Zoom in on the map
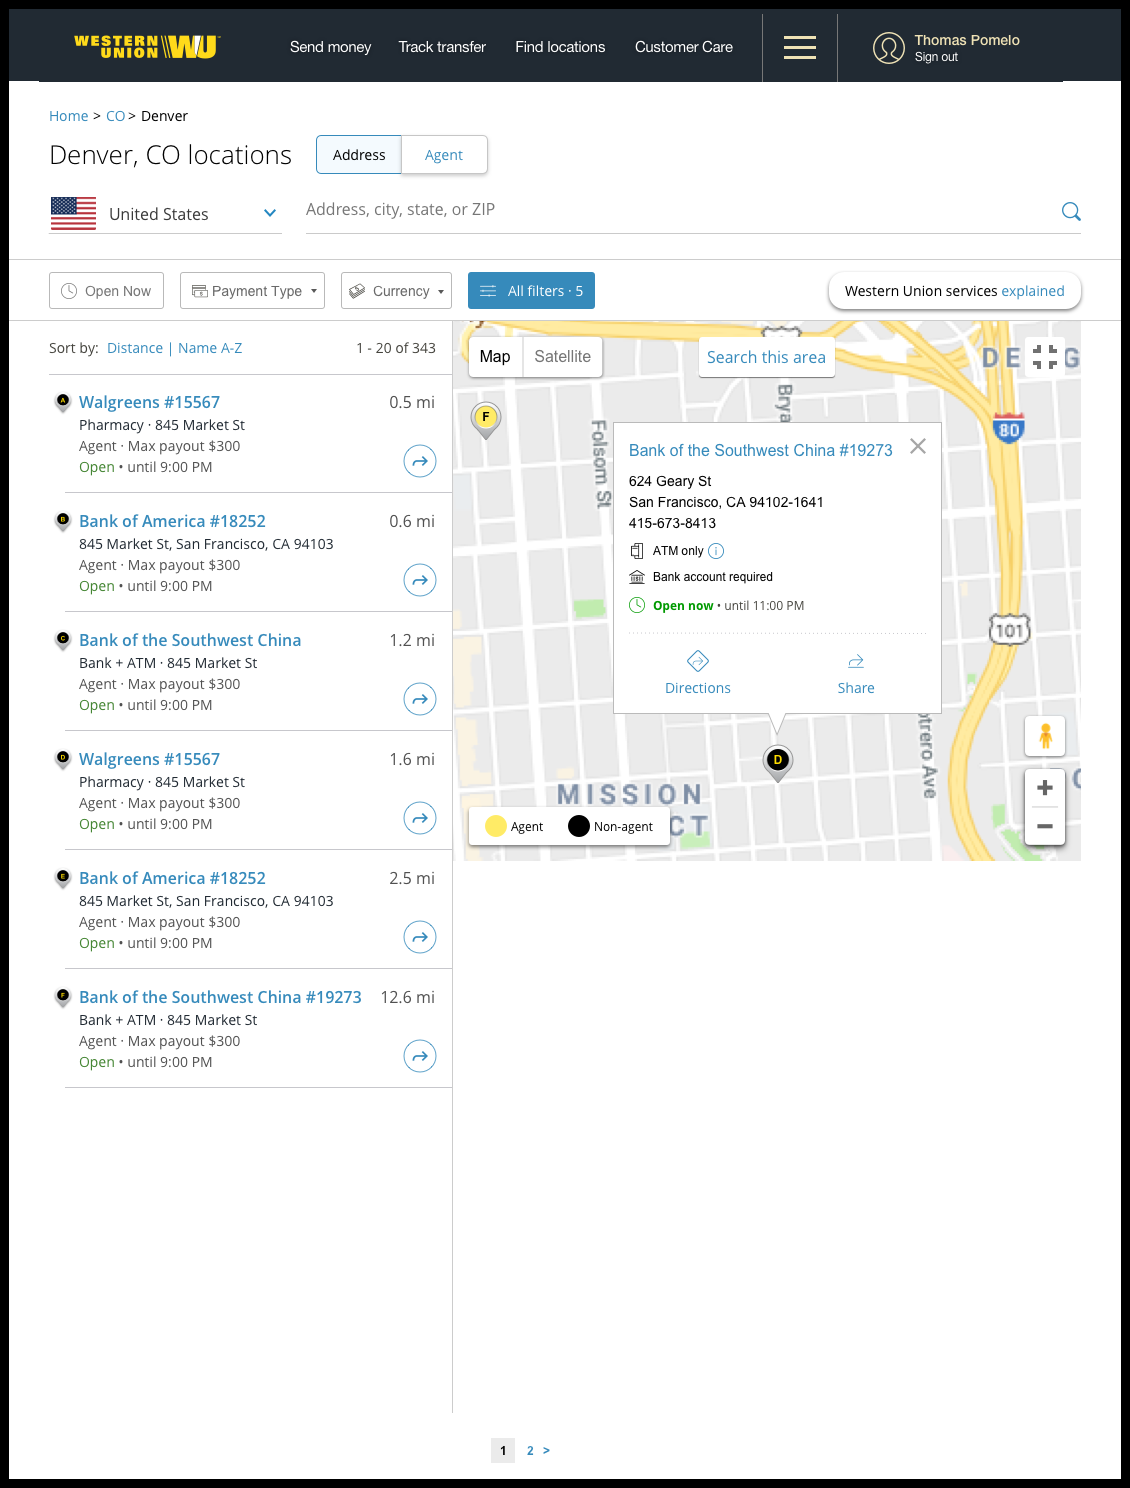This screenshot has width=1130, height=1488. pos(1045,788)
